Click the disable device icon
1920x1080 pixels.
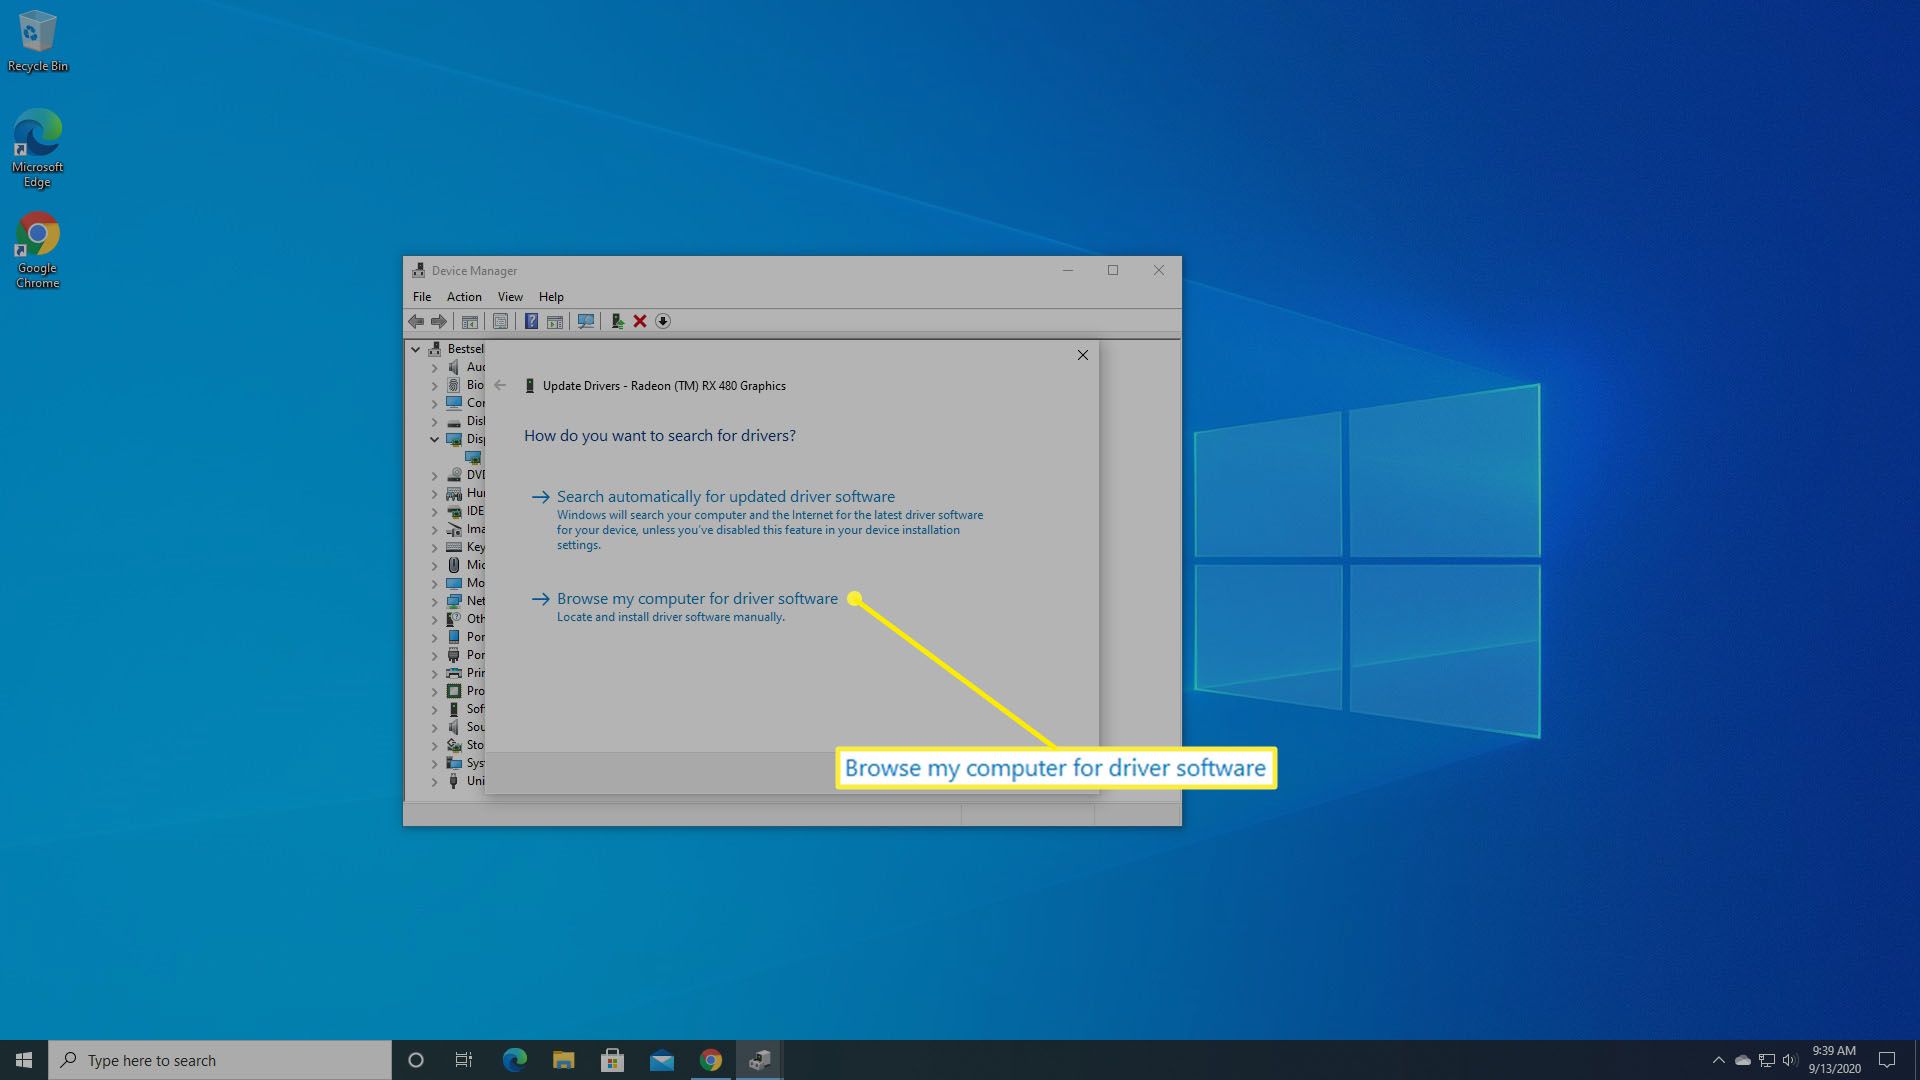[665, 320]
